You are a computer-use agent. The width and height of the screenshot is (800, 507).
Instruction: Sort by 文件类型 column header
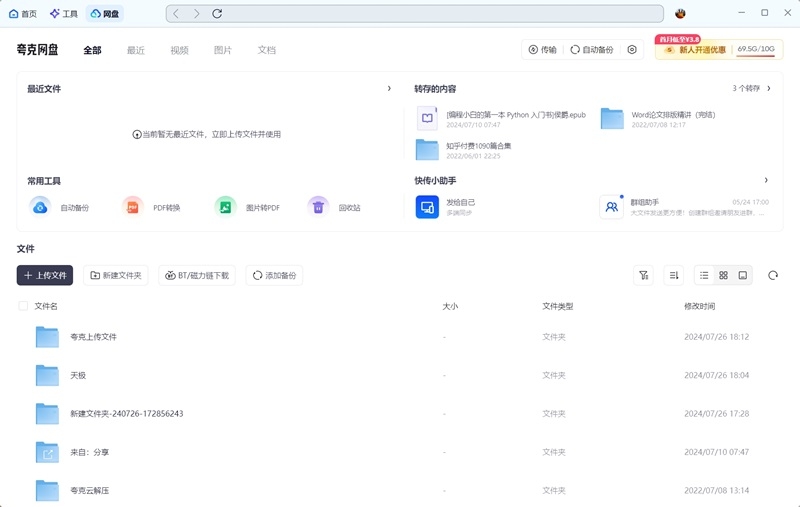tap(558, 306)
